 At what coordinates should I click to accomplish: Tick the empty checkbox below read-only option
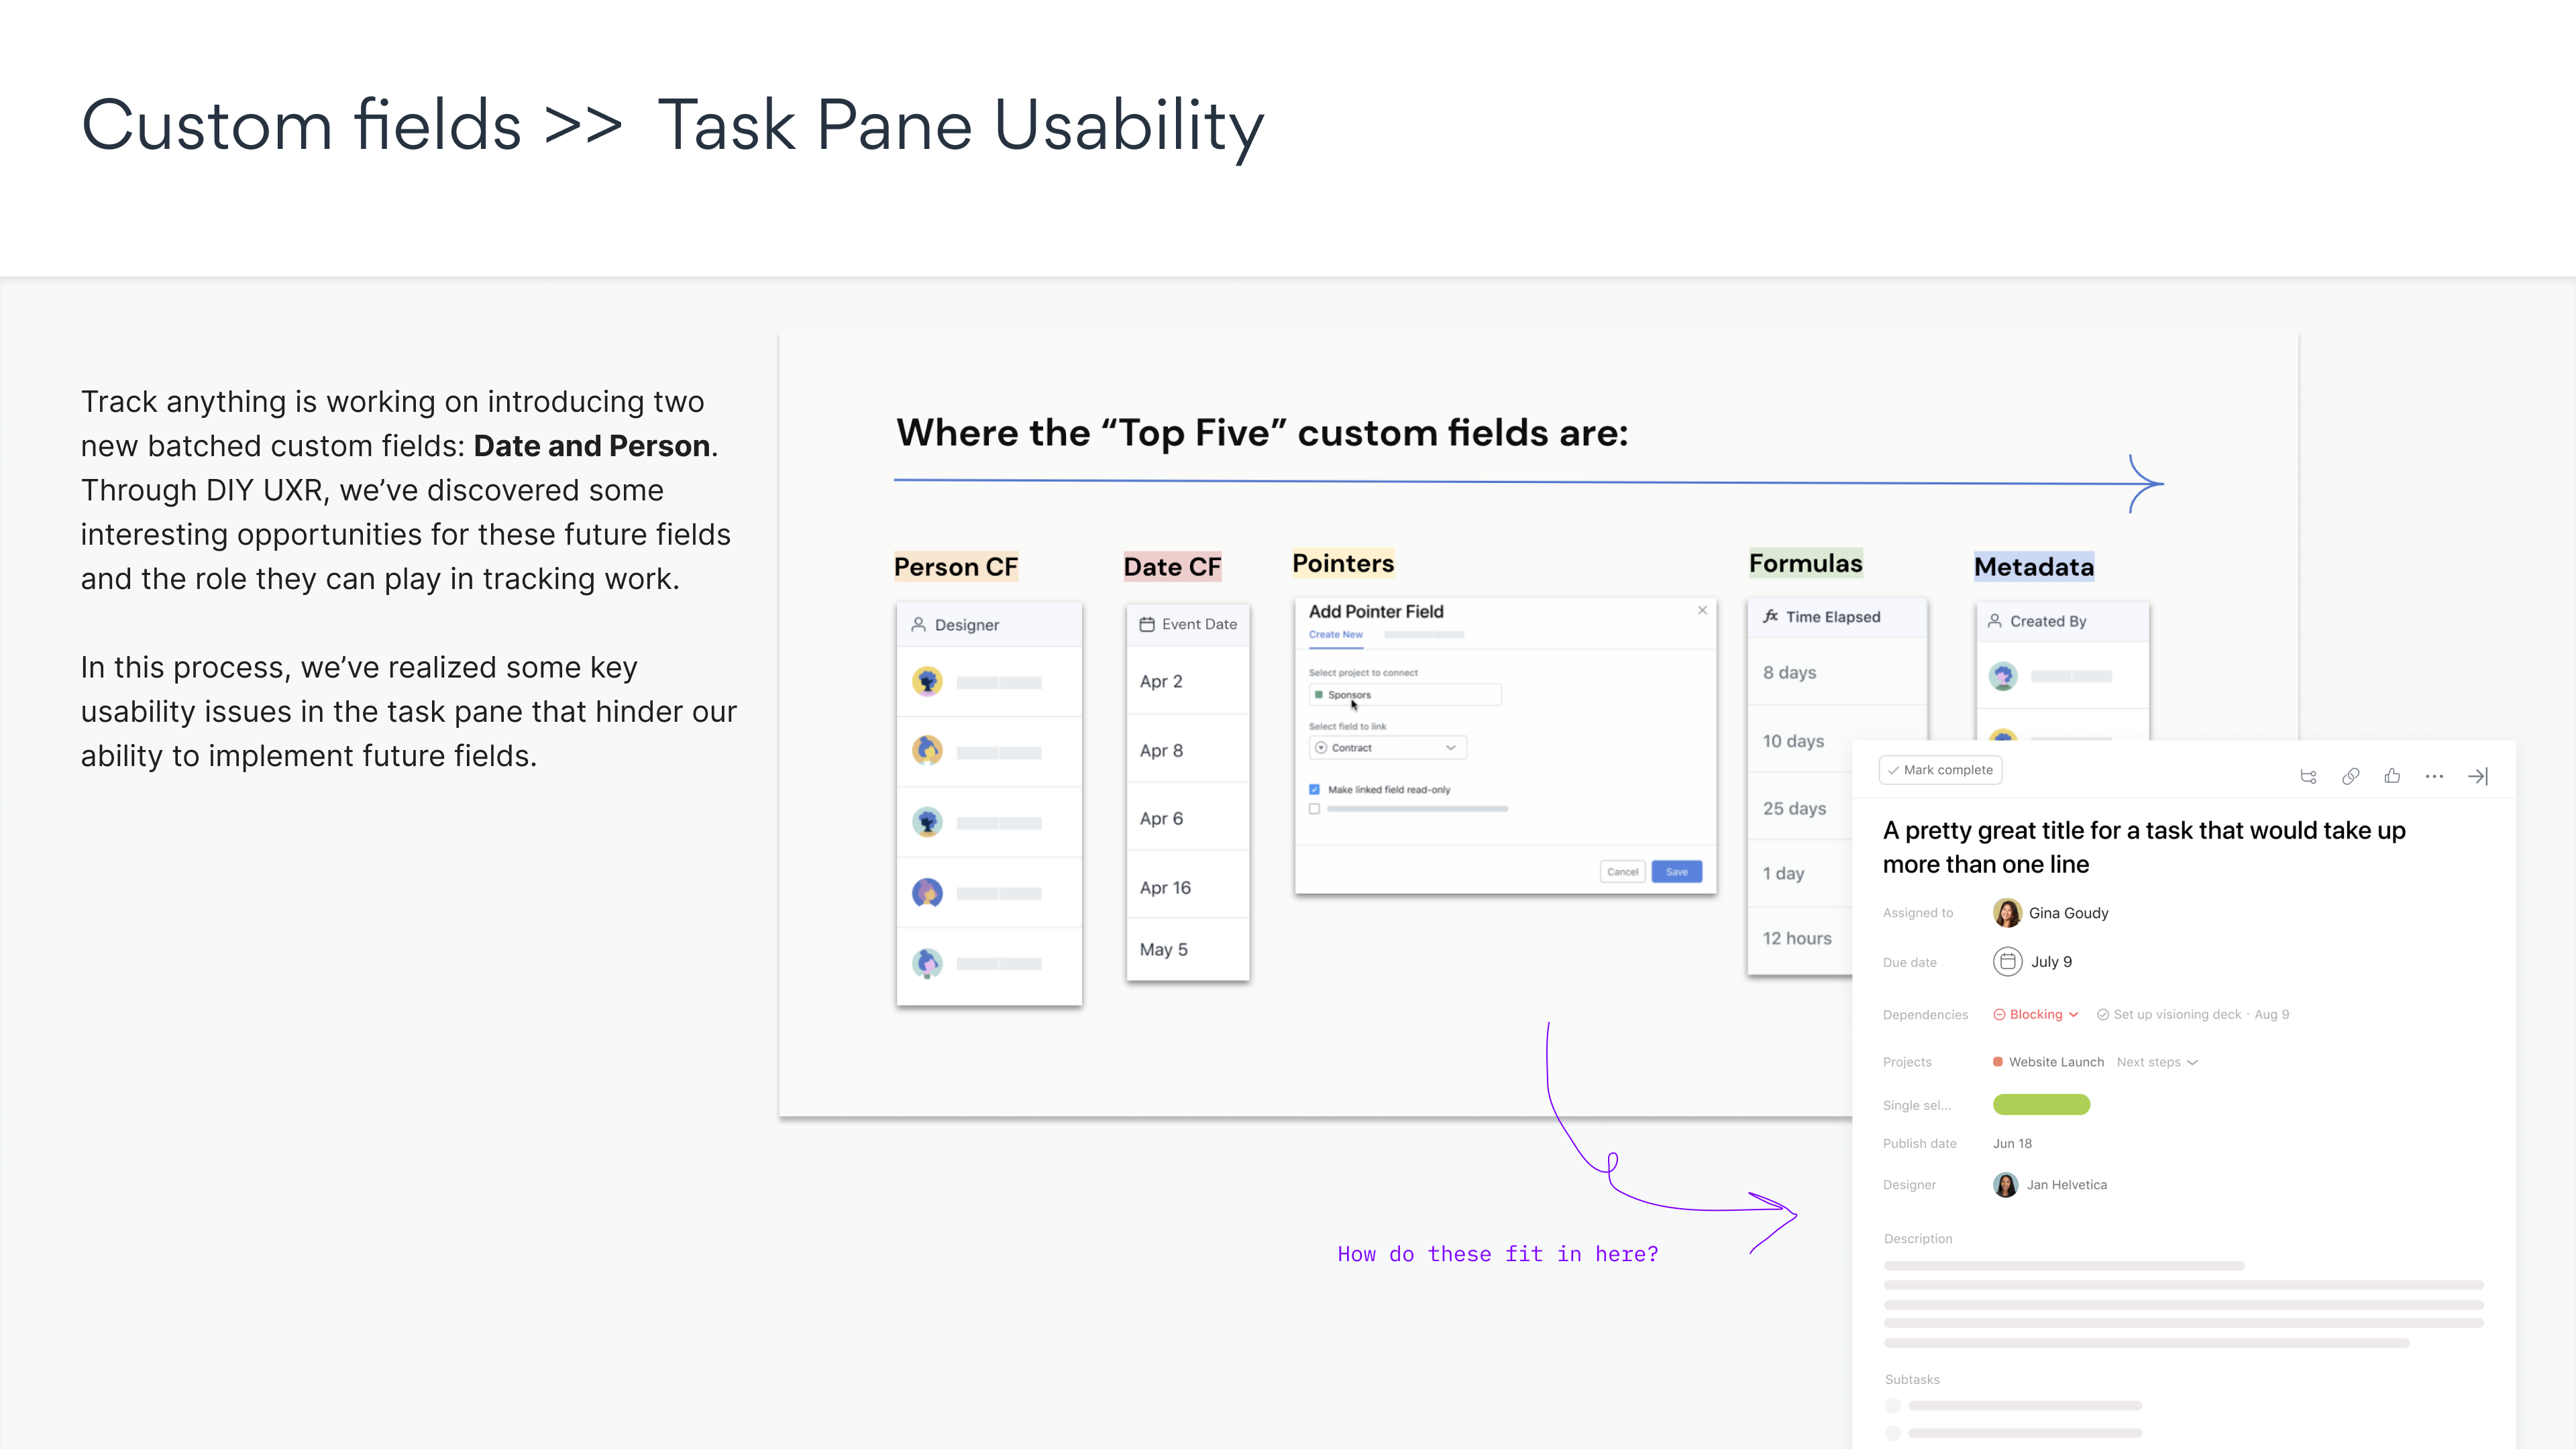click(1314, 809)
